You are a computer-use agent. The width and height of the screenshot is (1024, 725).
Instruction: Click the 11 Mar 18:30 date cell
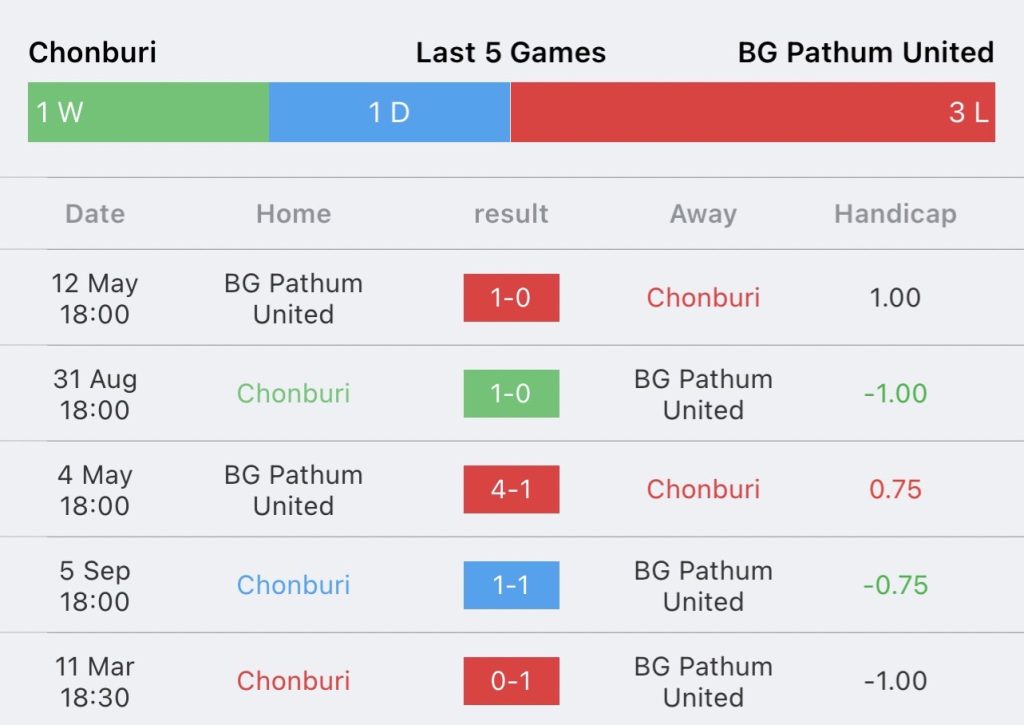pos(95,682)
